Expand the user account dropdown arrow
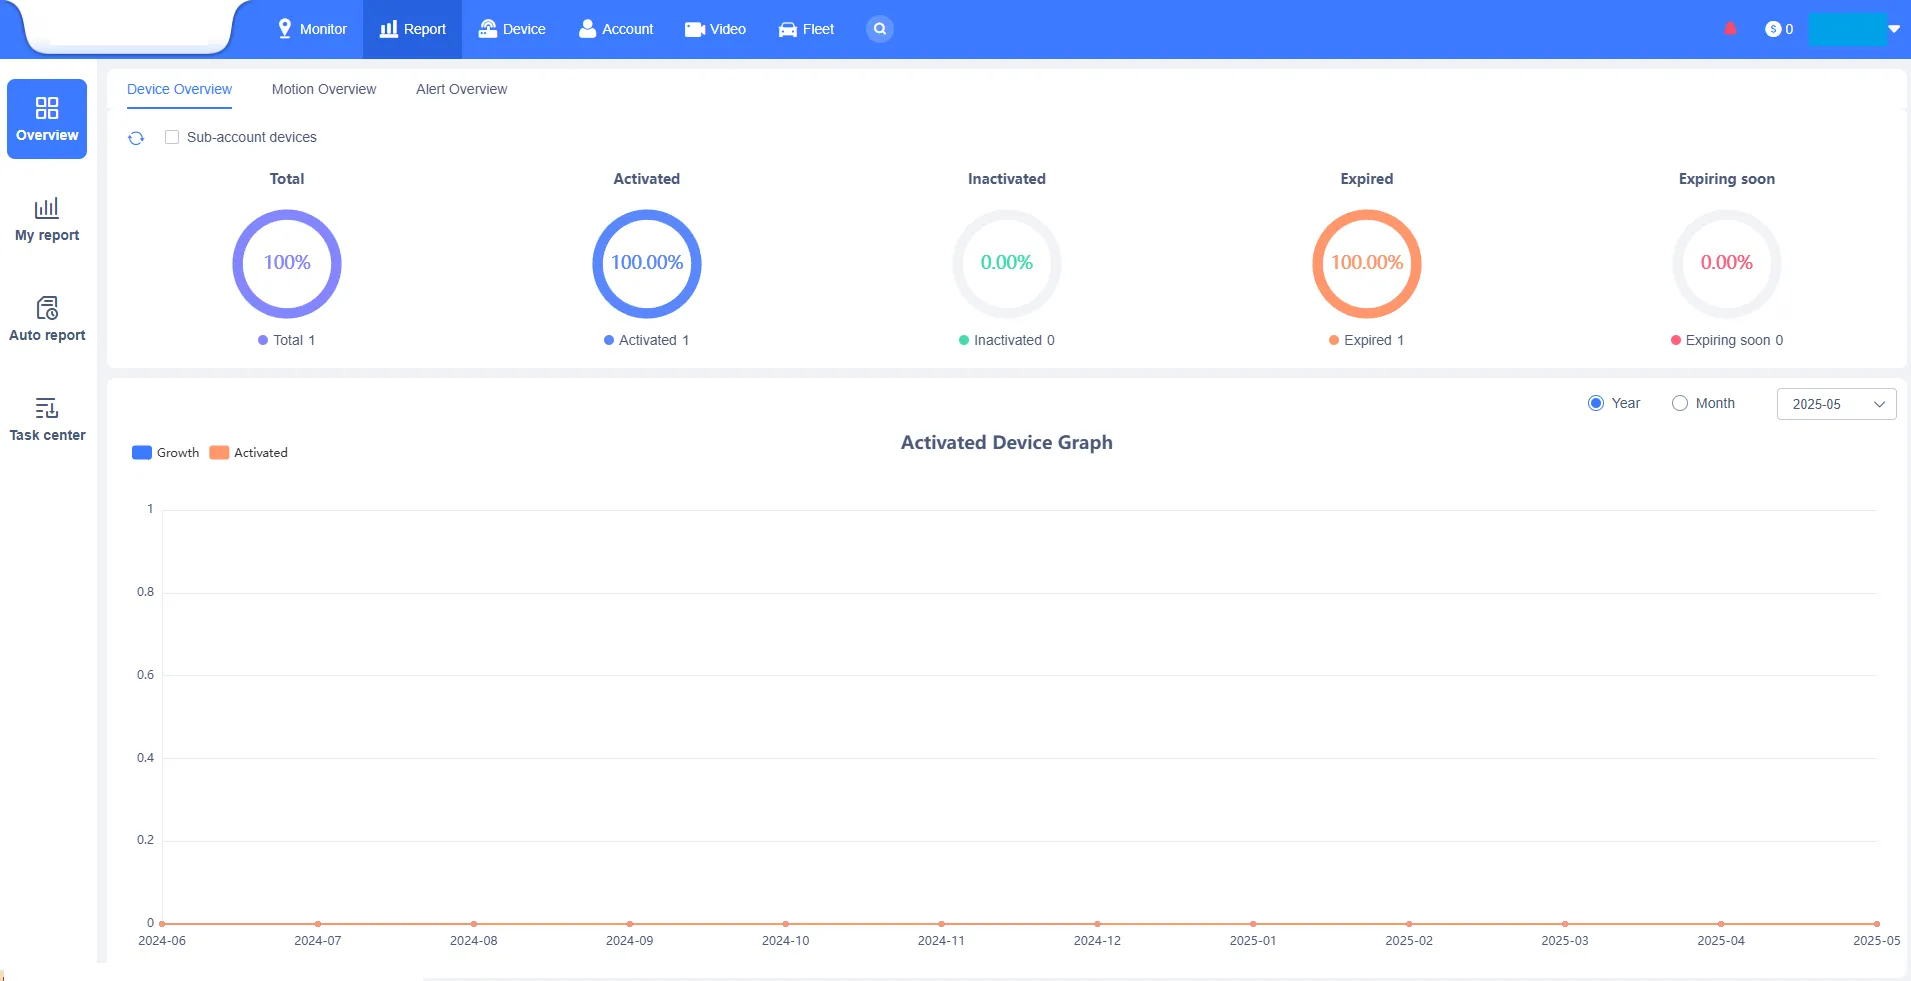This screenshot has width=1911, height=981. coord(1894,29)
